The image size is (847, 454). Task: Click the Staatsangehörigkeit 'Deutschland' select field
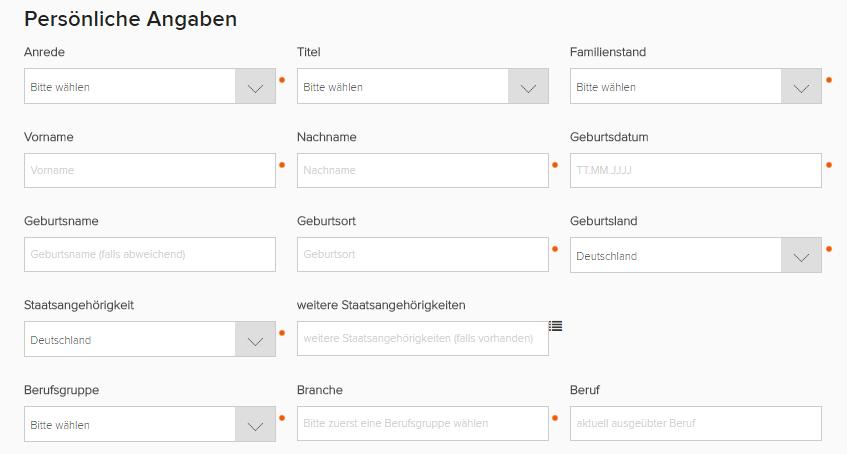pos(130,340)
